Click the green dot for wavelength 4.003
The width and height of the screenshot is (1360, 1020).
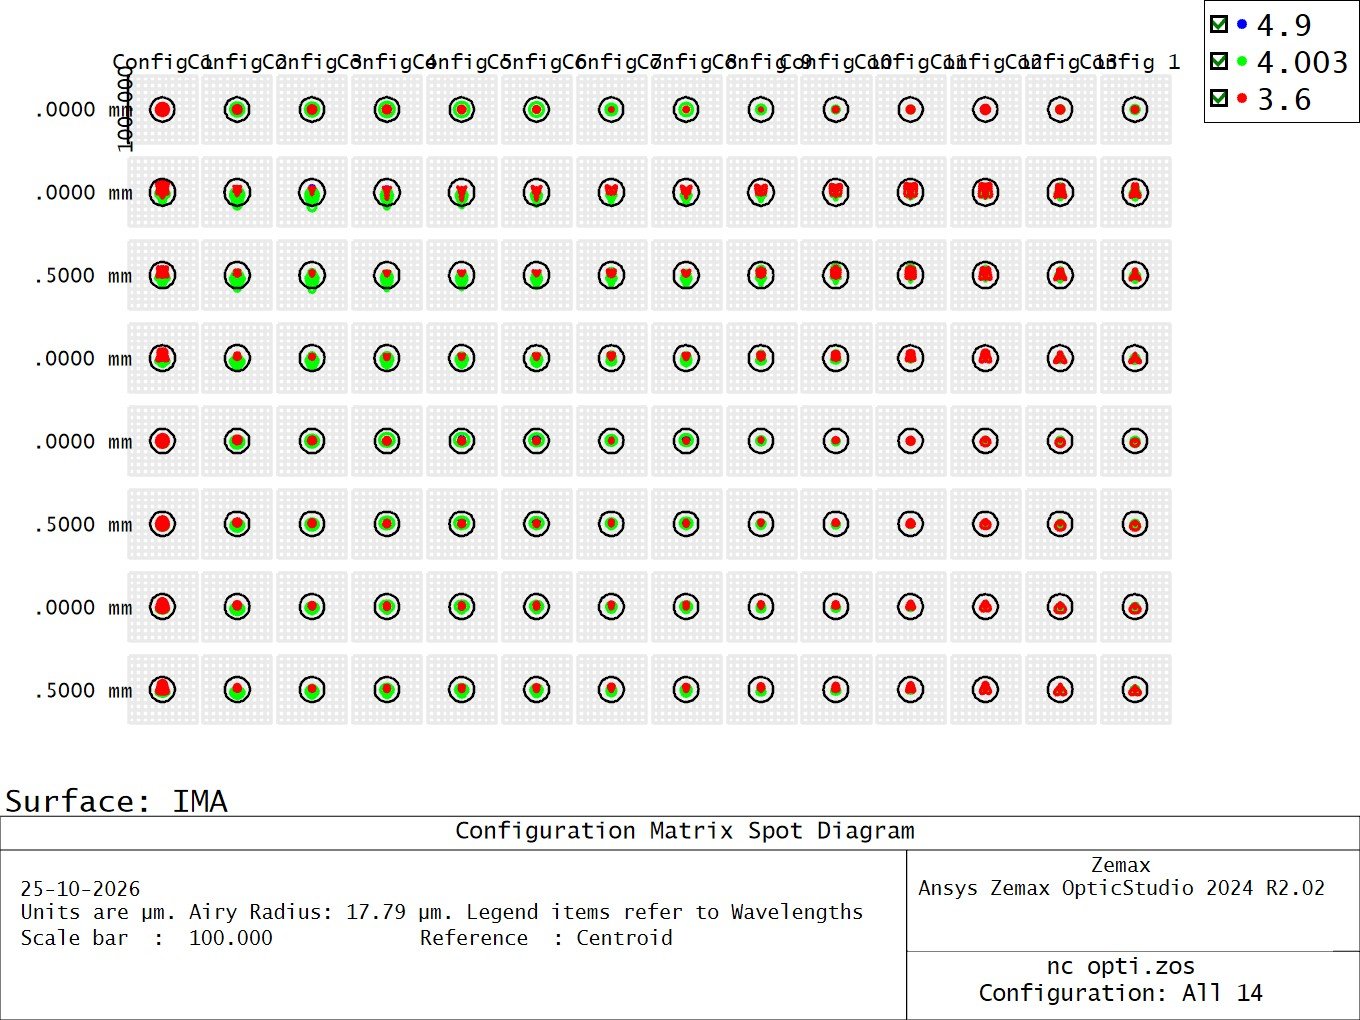pyautogui.click(x=1242, y=61)
